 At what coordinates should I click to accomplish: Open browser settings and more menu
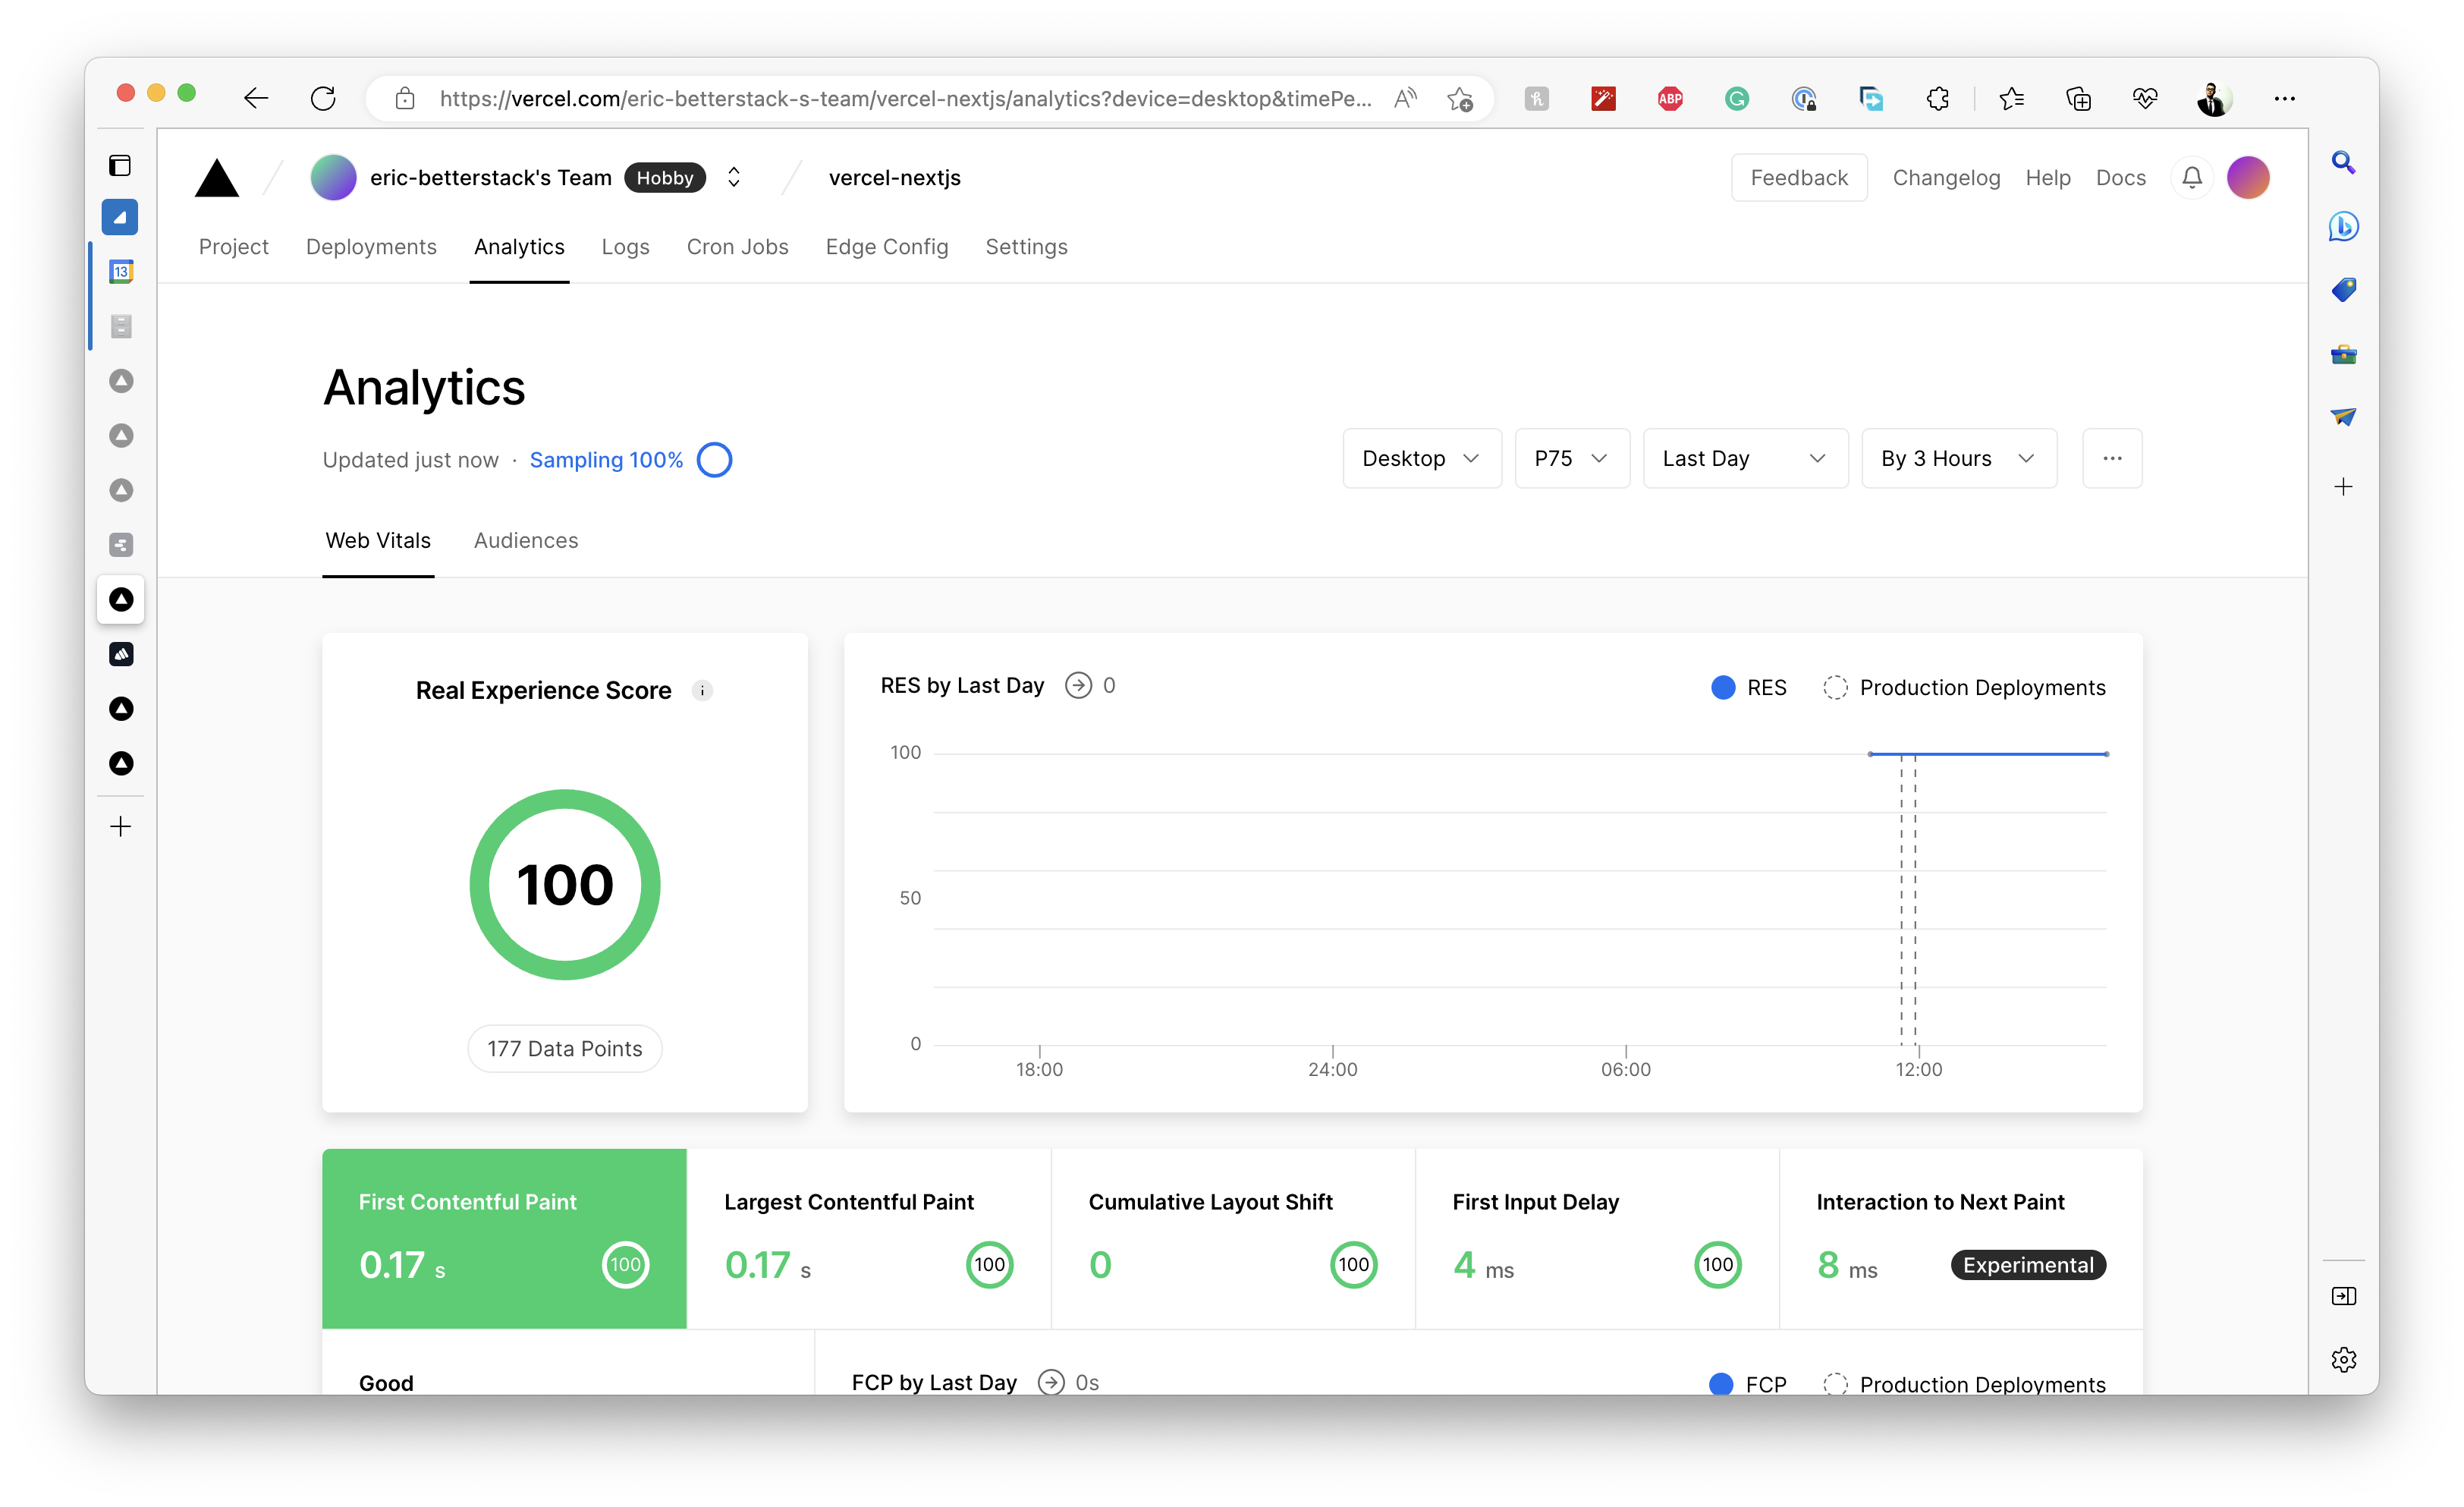click(x=2284, y=98)
